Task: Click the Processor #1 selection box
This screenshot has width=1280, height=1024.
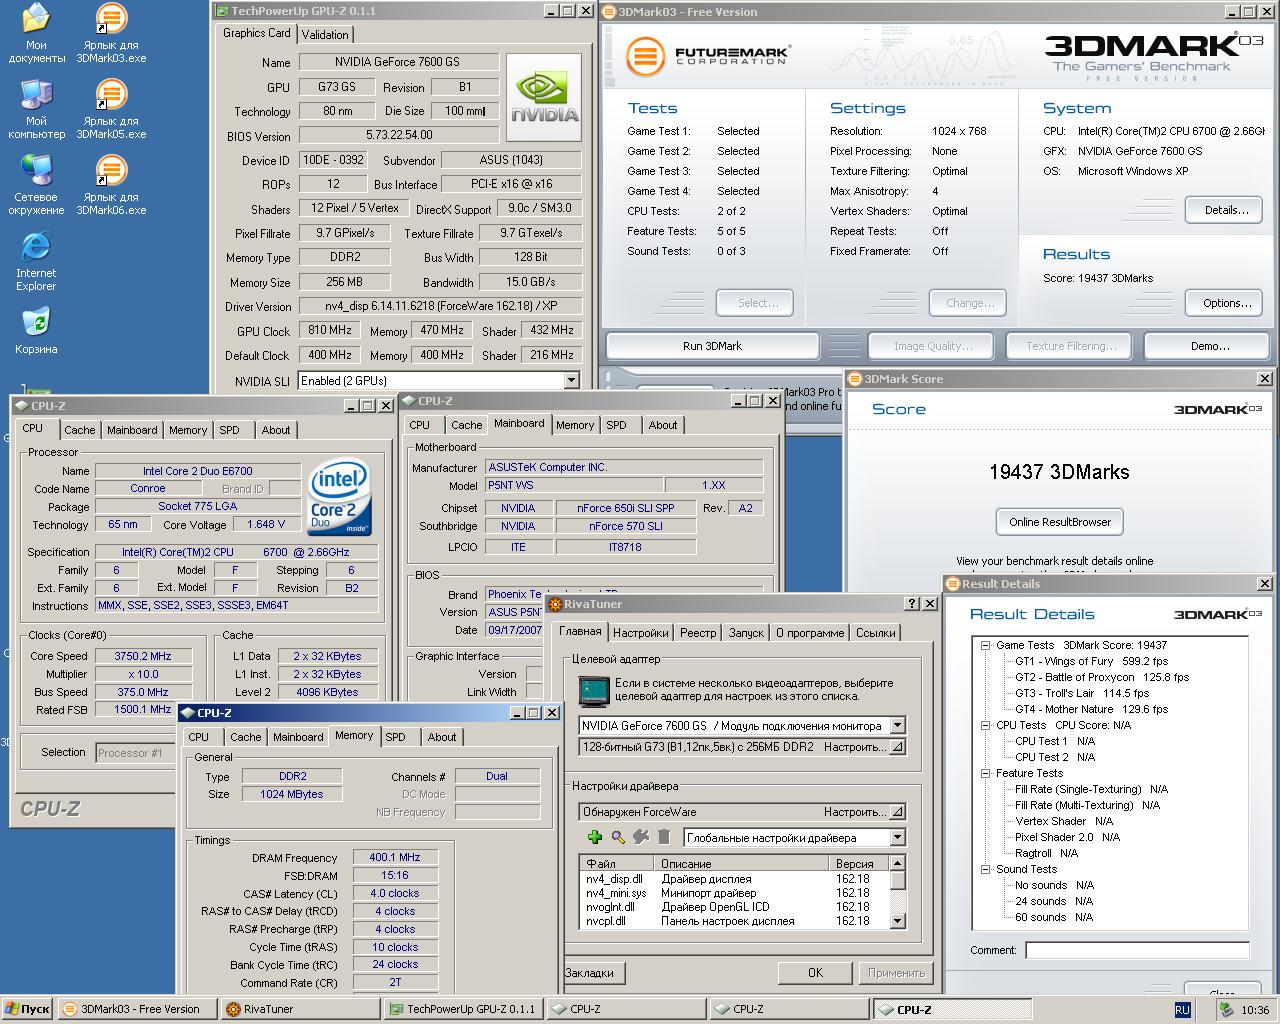Action: tap(138, 753)
